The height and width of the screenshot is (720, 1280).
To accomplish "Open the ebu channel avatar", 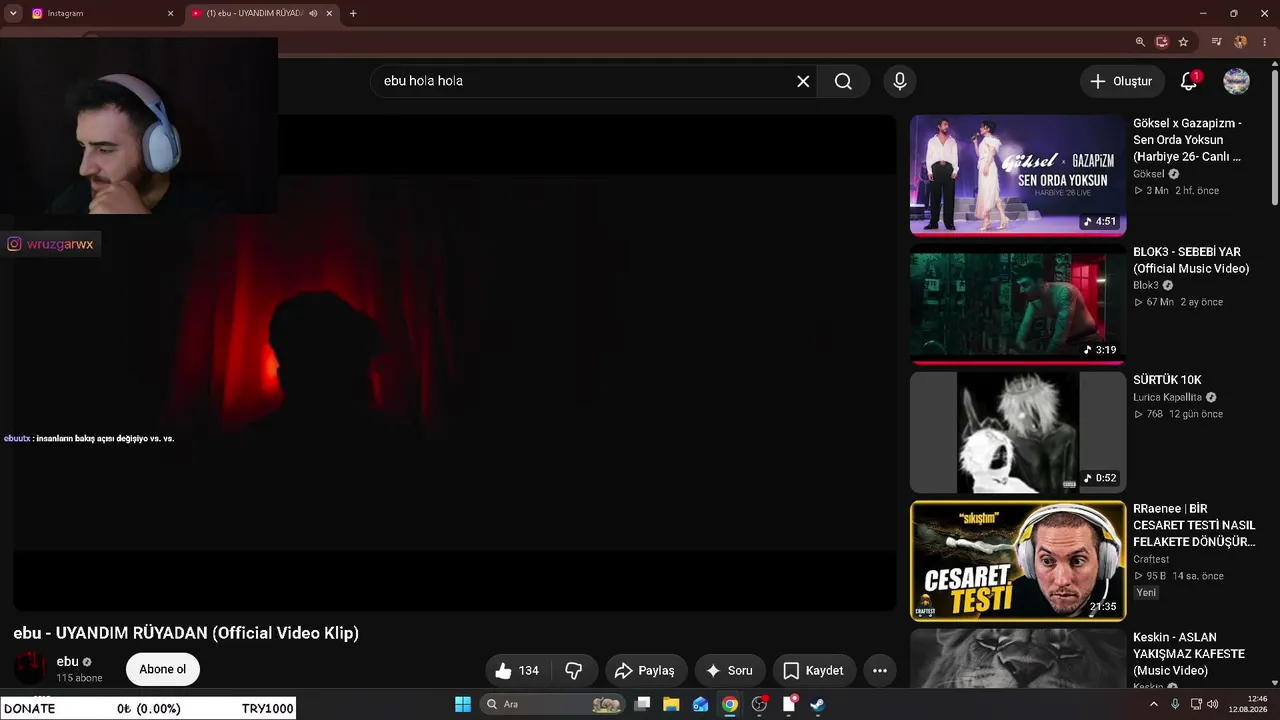I will [30, 668].
